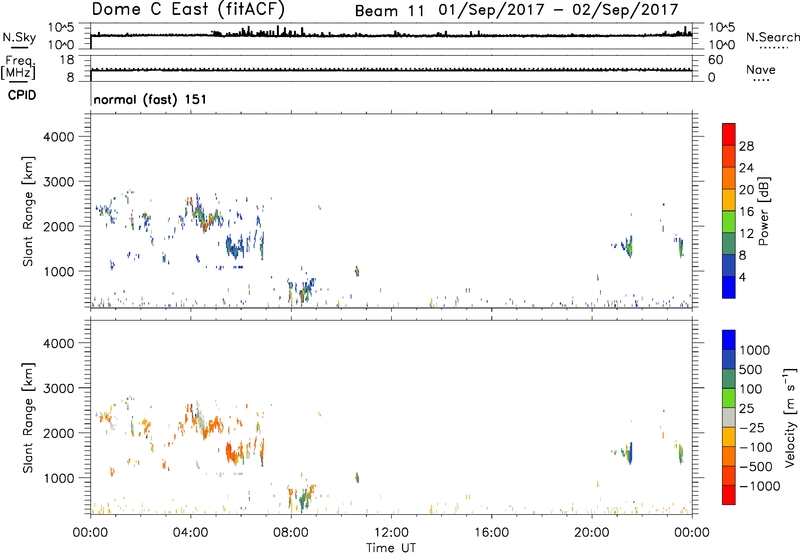Click the frequency trace in the Freq. strip
This screenshot has width=800, height=554.
point(391,70)
